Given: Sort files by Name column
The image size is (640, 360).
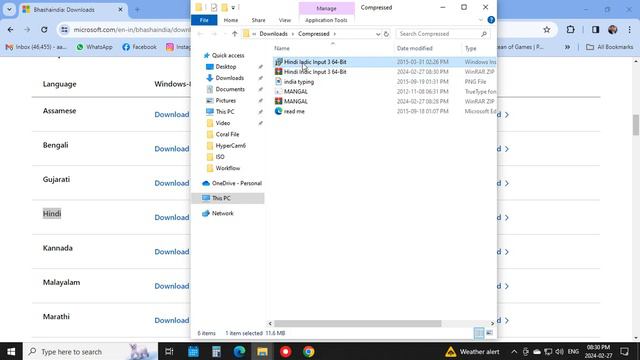Looking at the screenshot, I should [282, 48].
